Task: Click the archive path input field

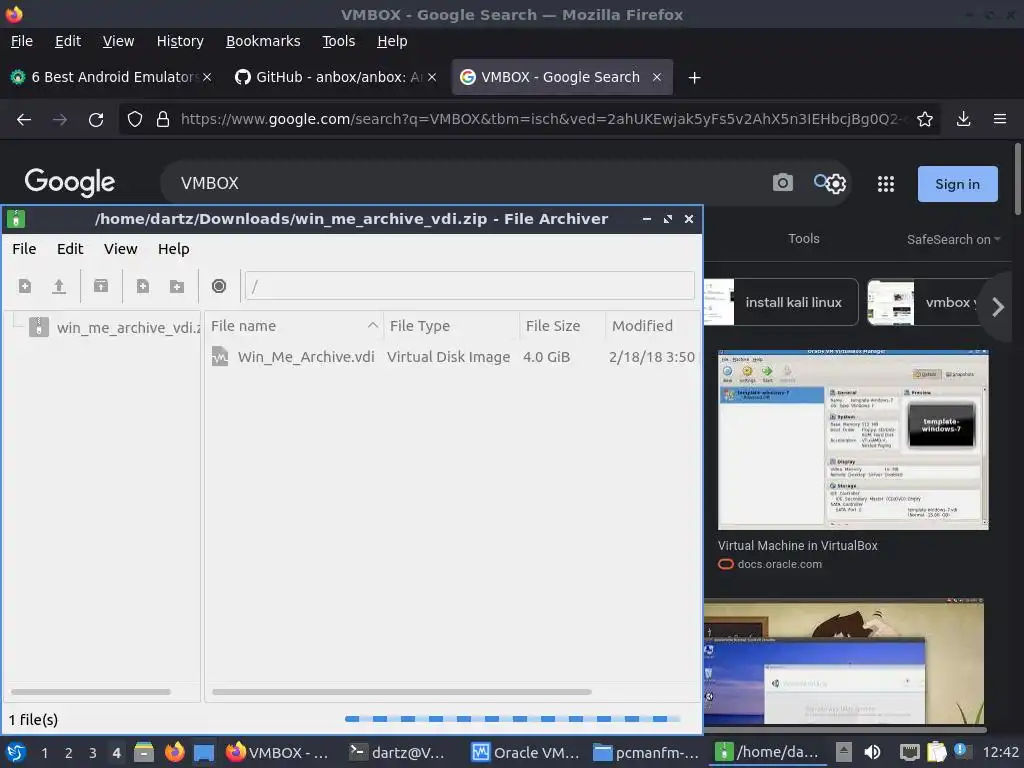Action: (x=470, y=286)
